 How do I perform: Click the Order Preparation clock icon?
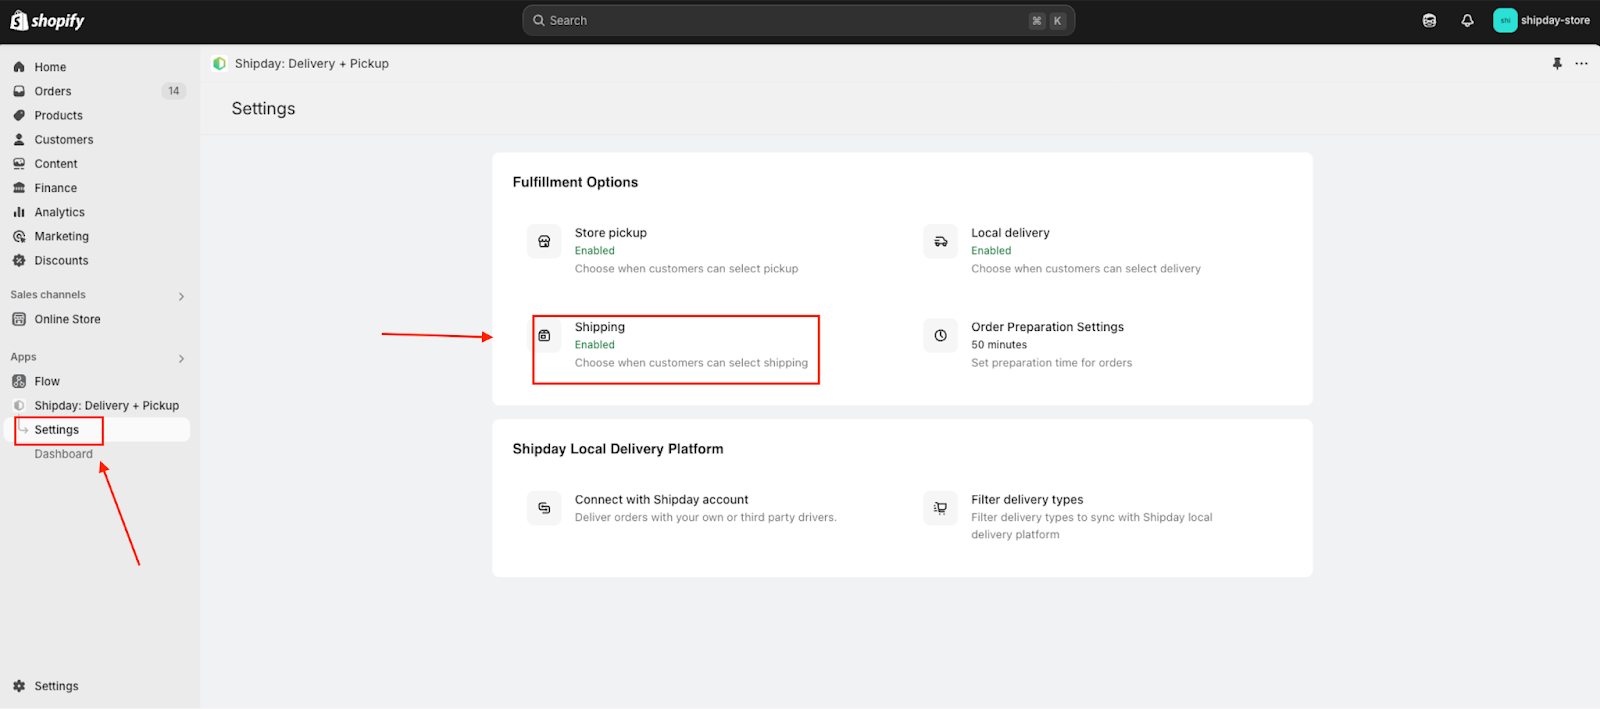[940, 335]
